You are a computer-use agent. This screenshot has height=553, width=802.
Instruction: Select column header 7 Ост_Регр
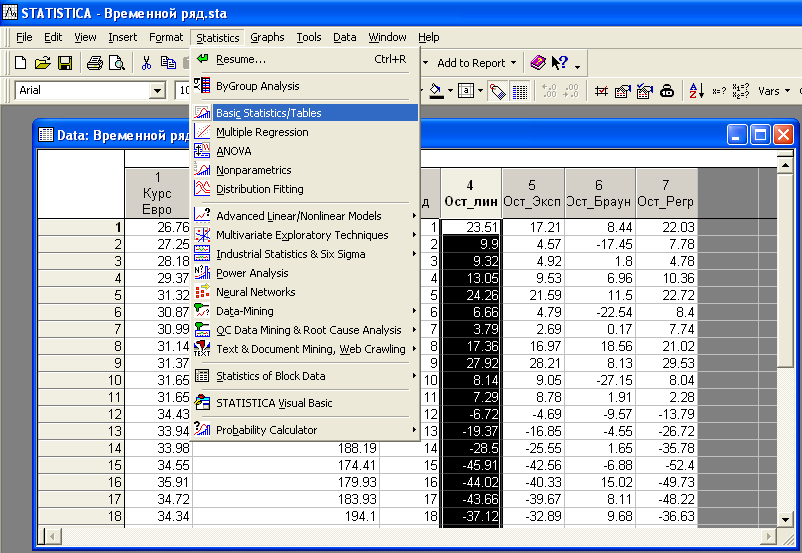point(666,193)
